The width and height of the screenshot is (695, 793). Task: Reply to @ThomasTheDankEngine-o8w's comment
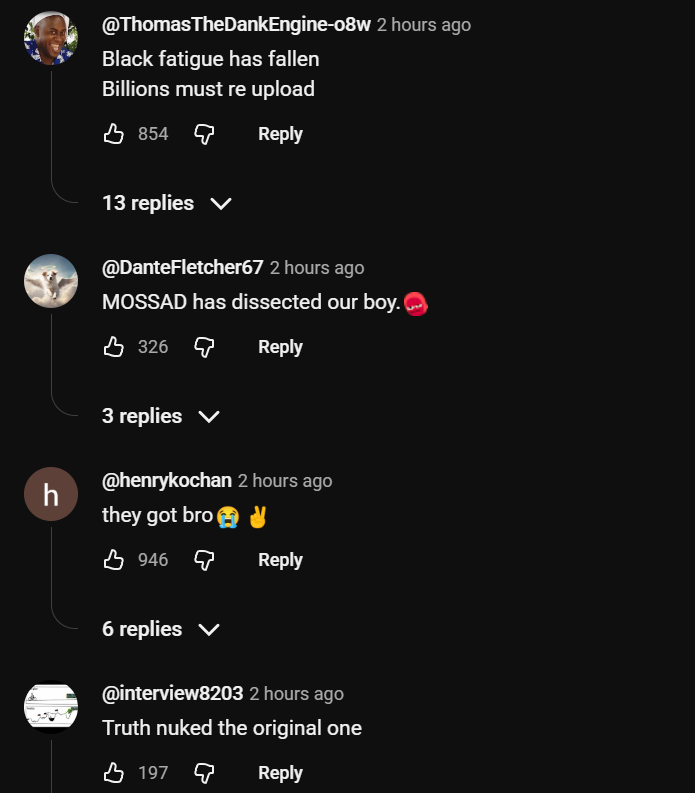click(280, 134)
